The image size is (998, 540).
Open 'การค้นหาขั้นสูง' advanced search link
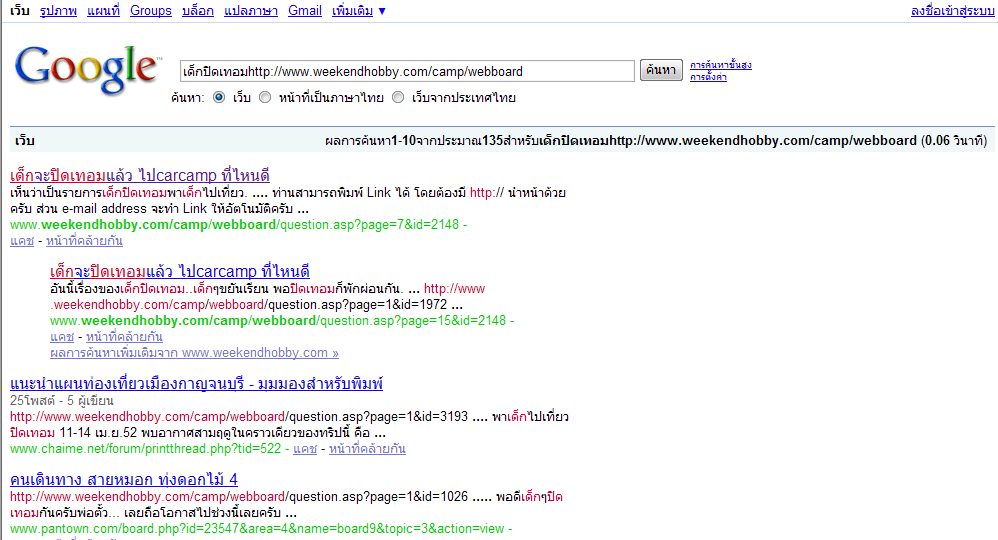pos(720,65)
